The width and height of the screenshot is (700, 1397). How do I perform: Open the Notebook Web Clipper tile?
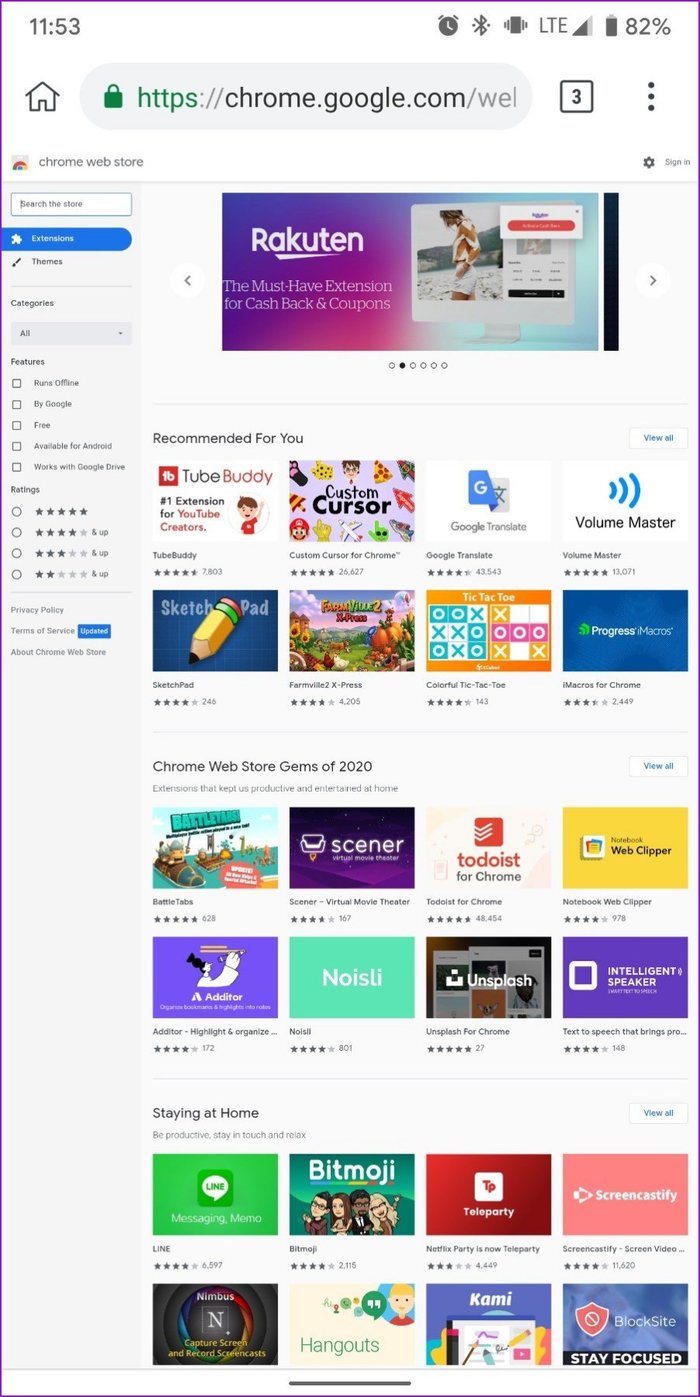(x=625, y=847)
